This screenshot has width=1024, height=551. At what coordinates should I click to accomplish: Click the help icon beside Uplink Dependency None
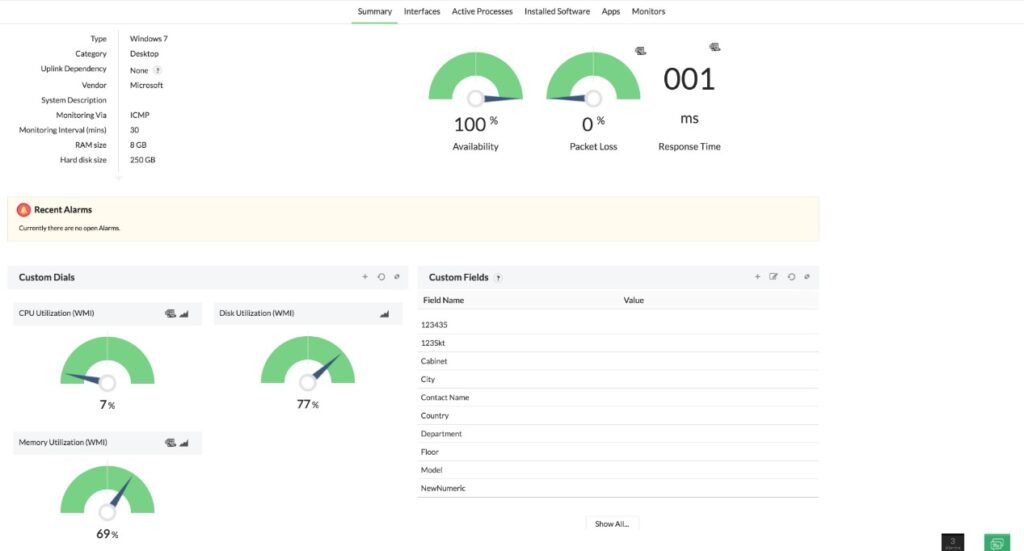point(157,71)
